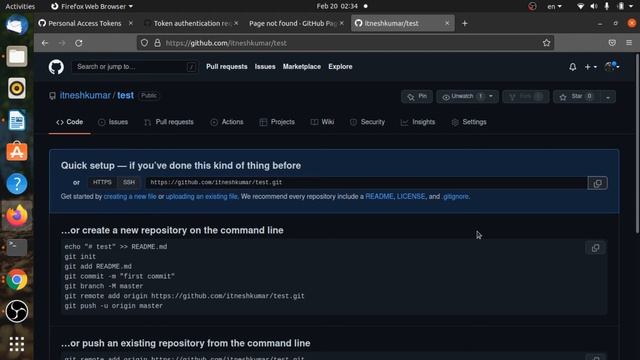This screenshot has width=640, height=360.
Task: Click uploading an existing file link
Action: click(x=202, y=196)
